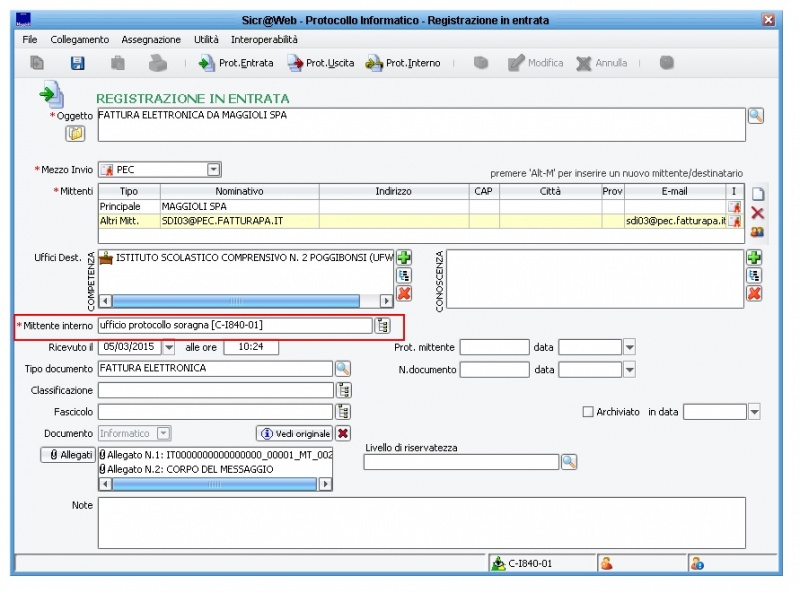Click magnifier icon next to Oggetto field

coord(755,116)
